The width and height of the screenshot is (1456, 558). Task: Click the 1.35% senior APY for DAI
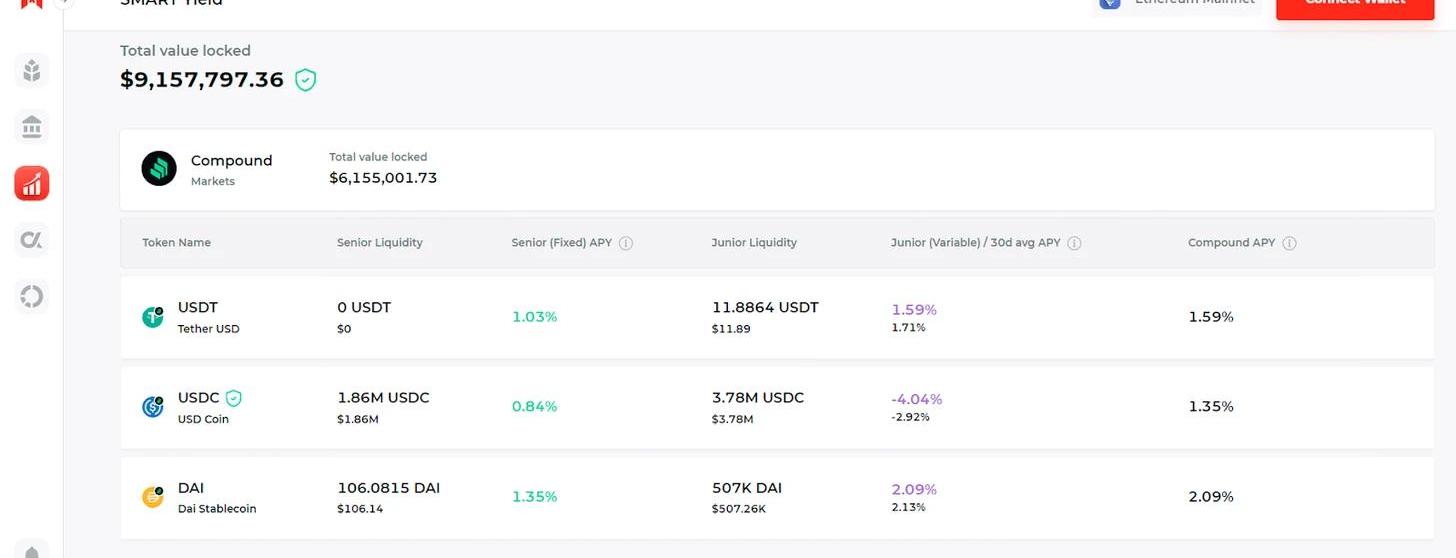point(534,497)
